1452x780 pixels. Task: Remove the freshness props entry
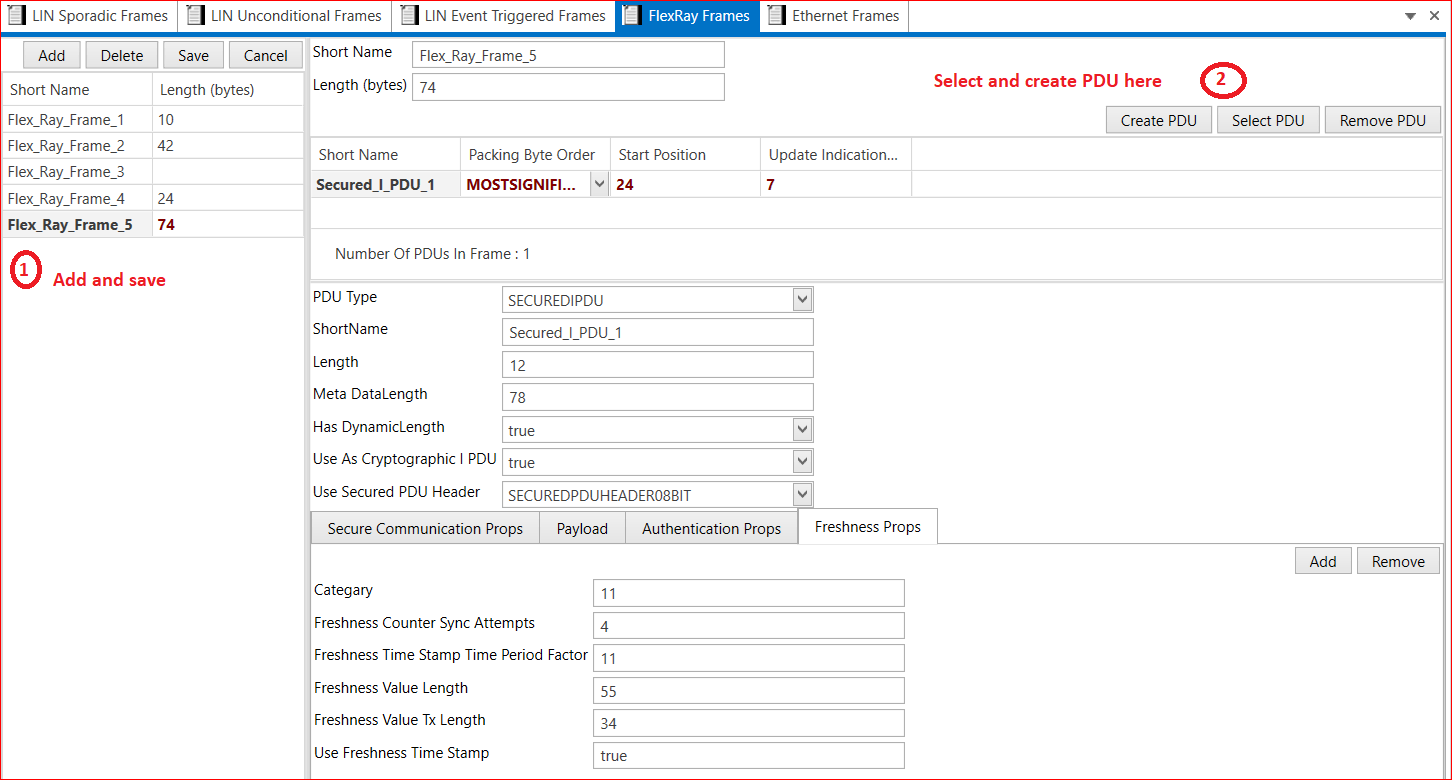(1398, 561)
